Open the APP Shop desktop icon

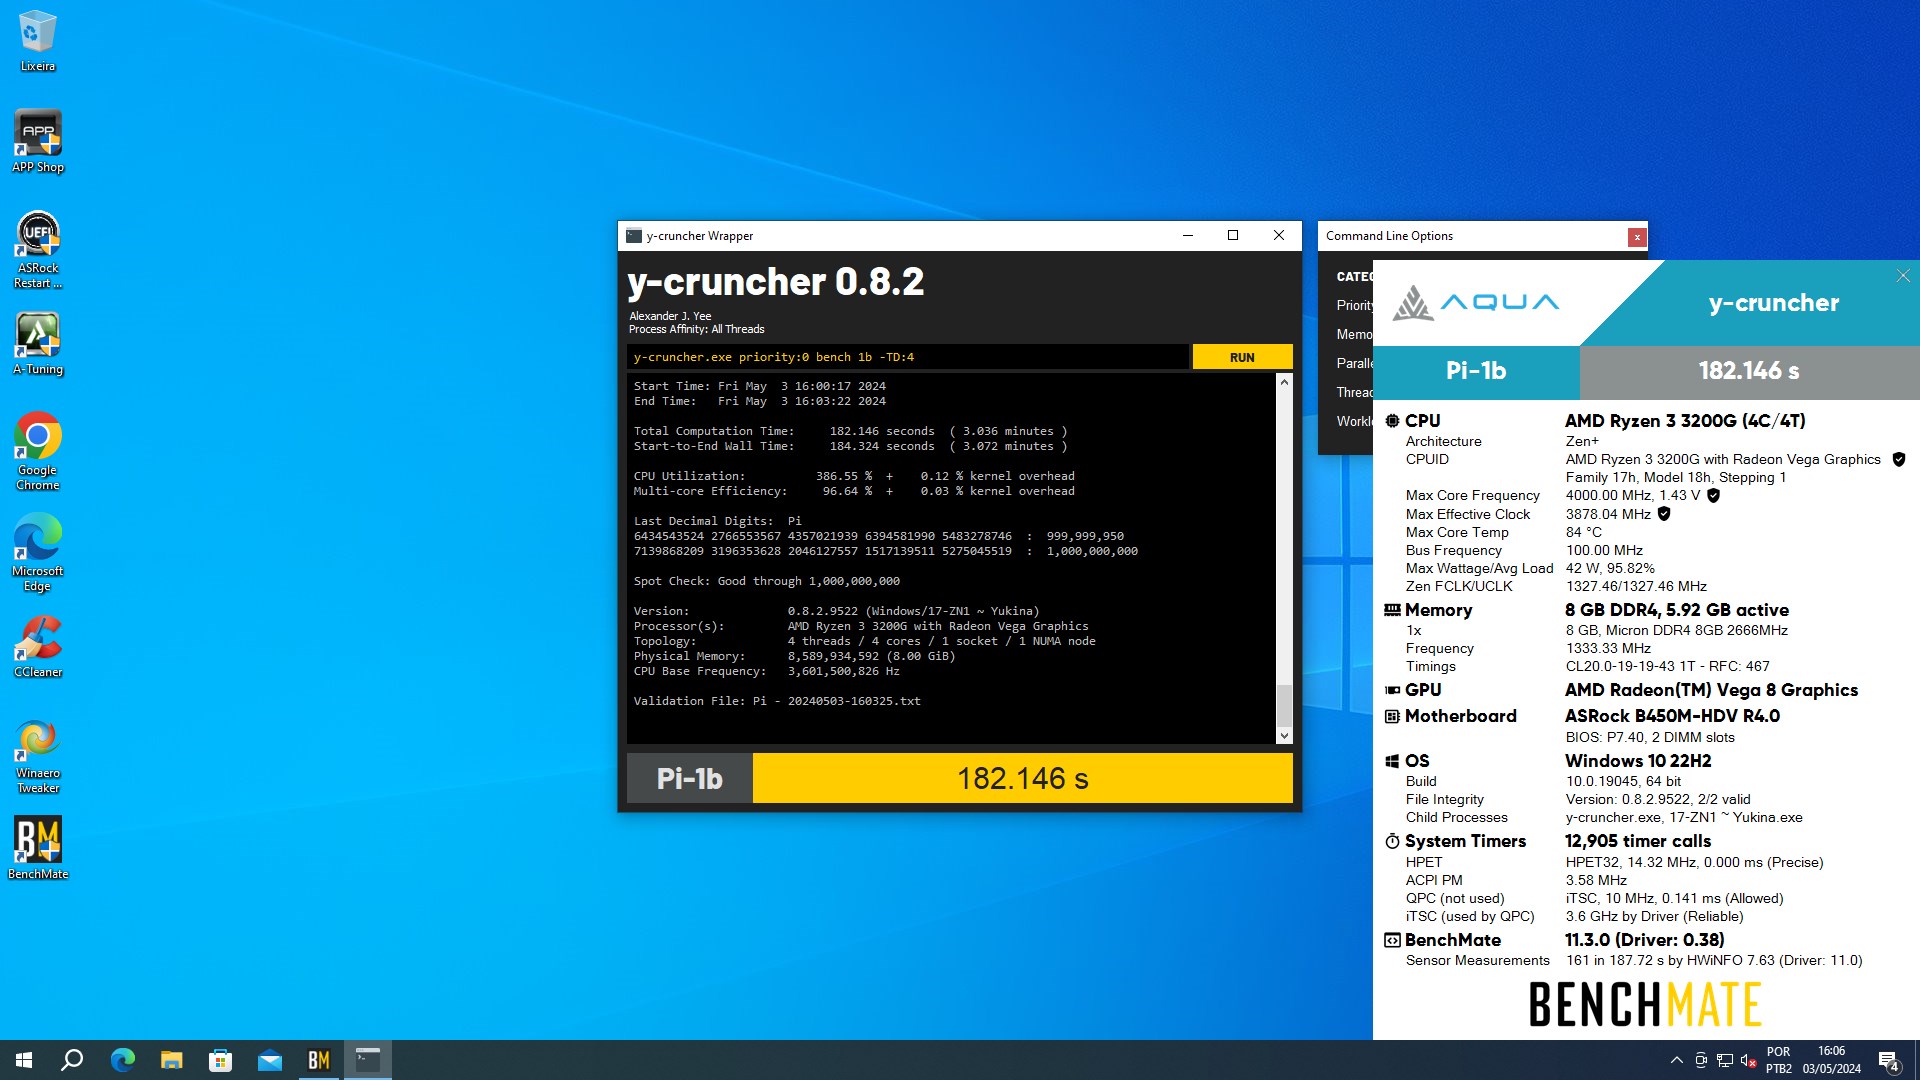[37, 141]
